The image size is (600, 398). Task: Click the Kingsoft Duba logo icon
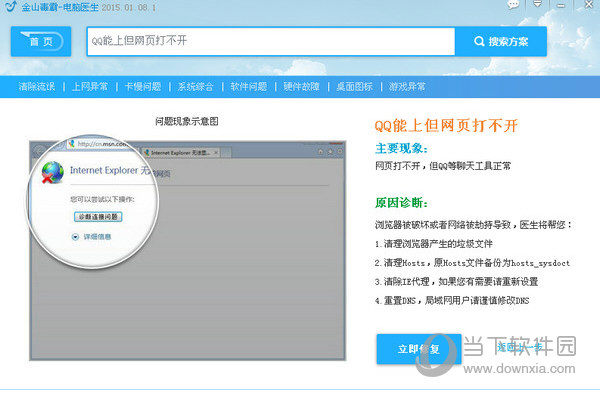pos(11,7)
